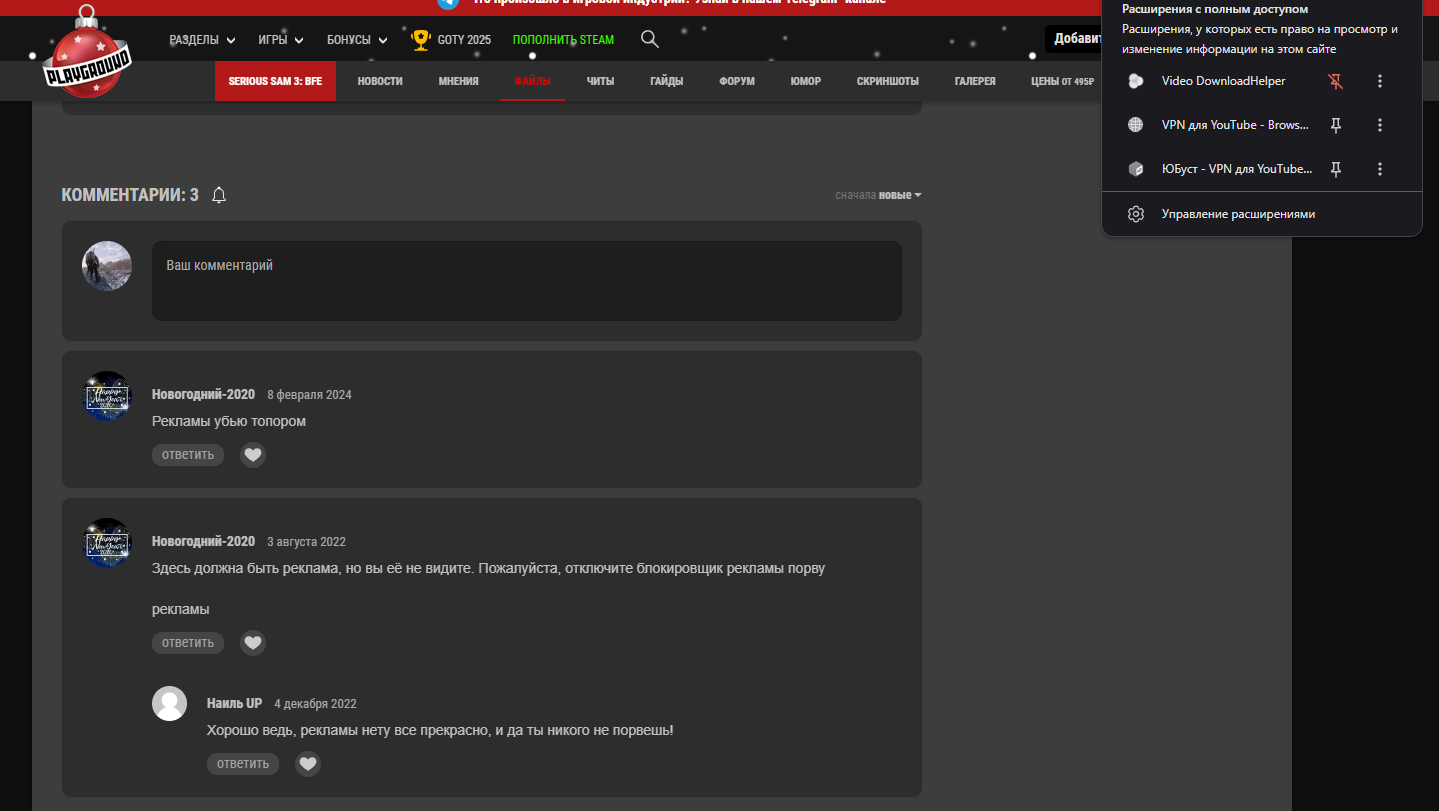Toggle pin for ЮБуст extension

1335,169
